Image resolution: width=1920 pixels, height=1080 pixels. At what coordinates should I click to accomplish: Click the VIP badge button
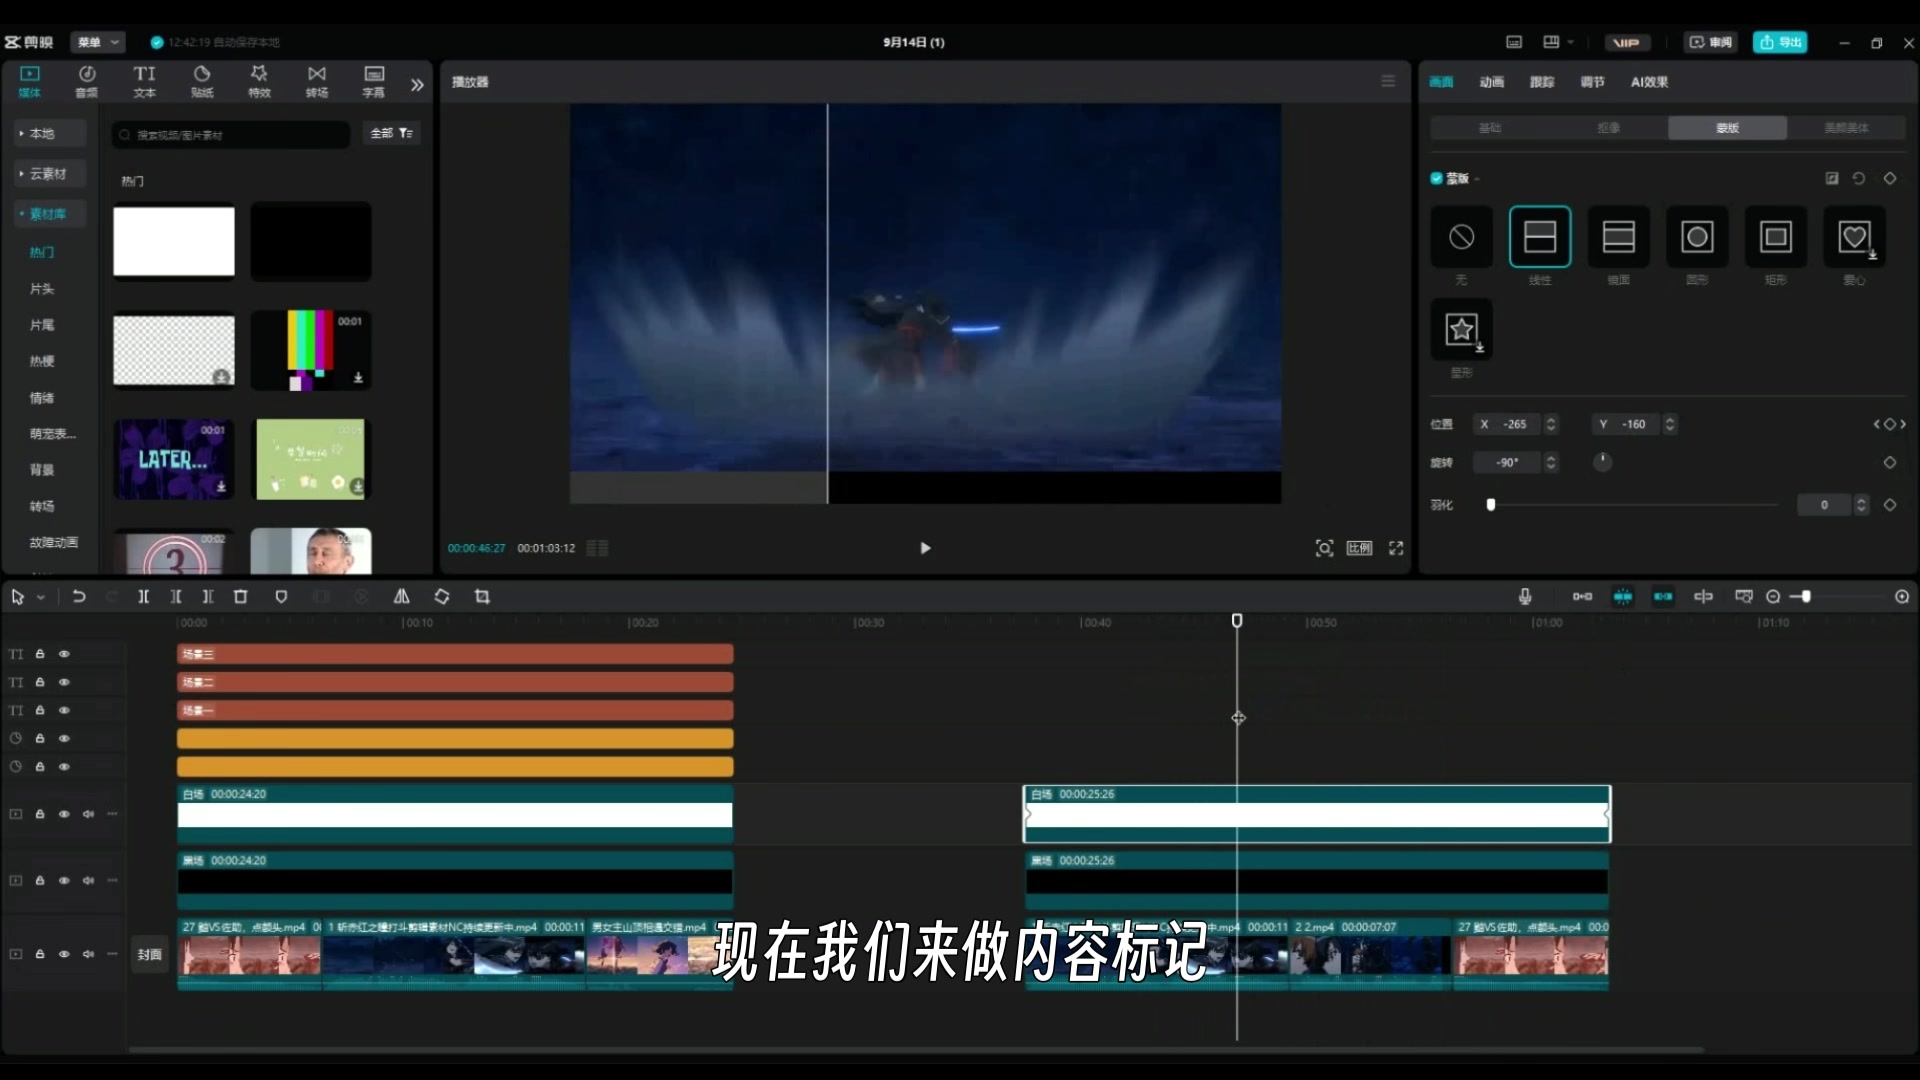pyautogui.click(x=1626, y=42)
